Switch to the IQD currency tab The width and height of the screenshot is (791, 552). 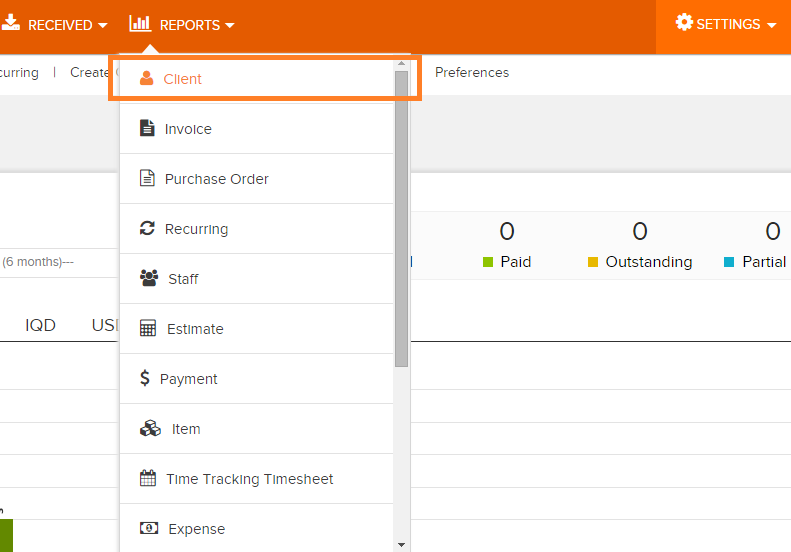[x=40, y=325]
